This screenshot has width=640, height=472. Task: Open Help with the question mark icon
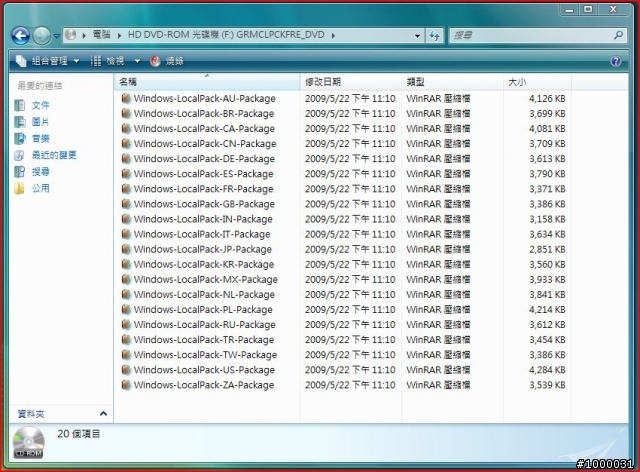click(x=616, y=61)
